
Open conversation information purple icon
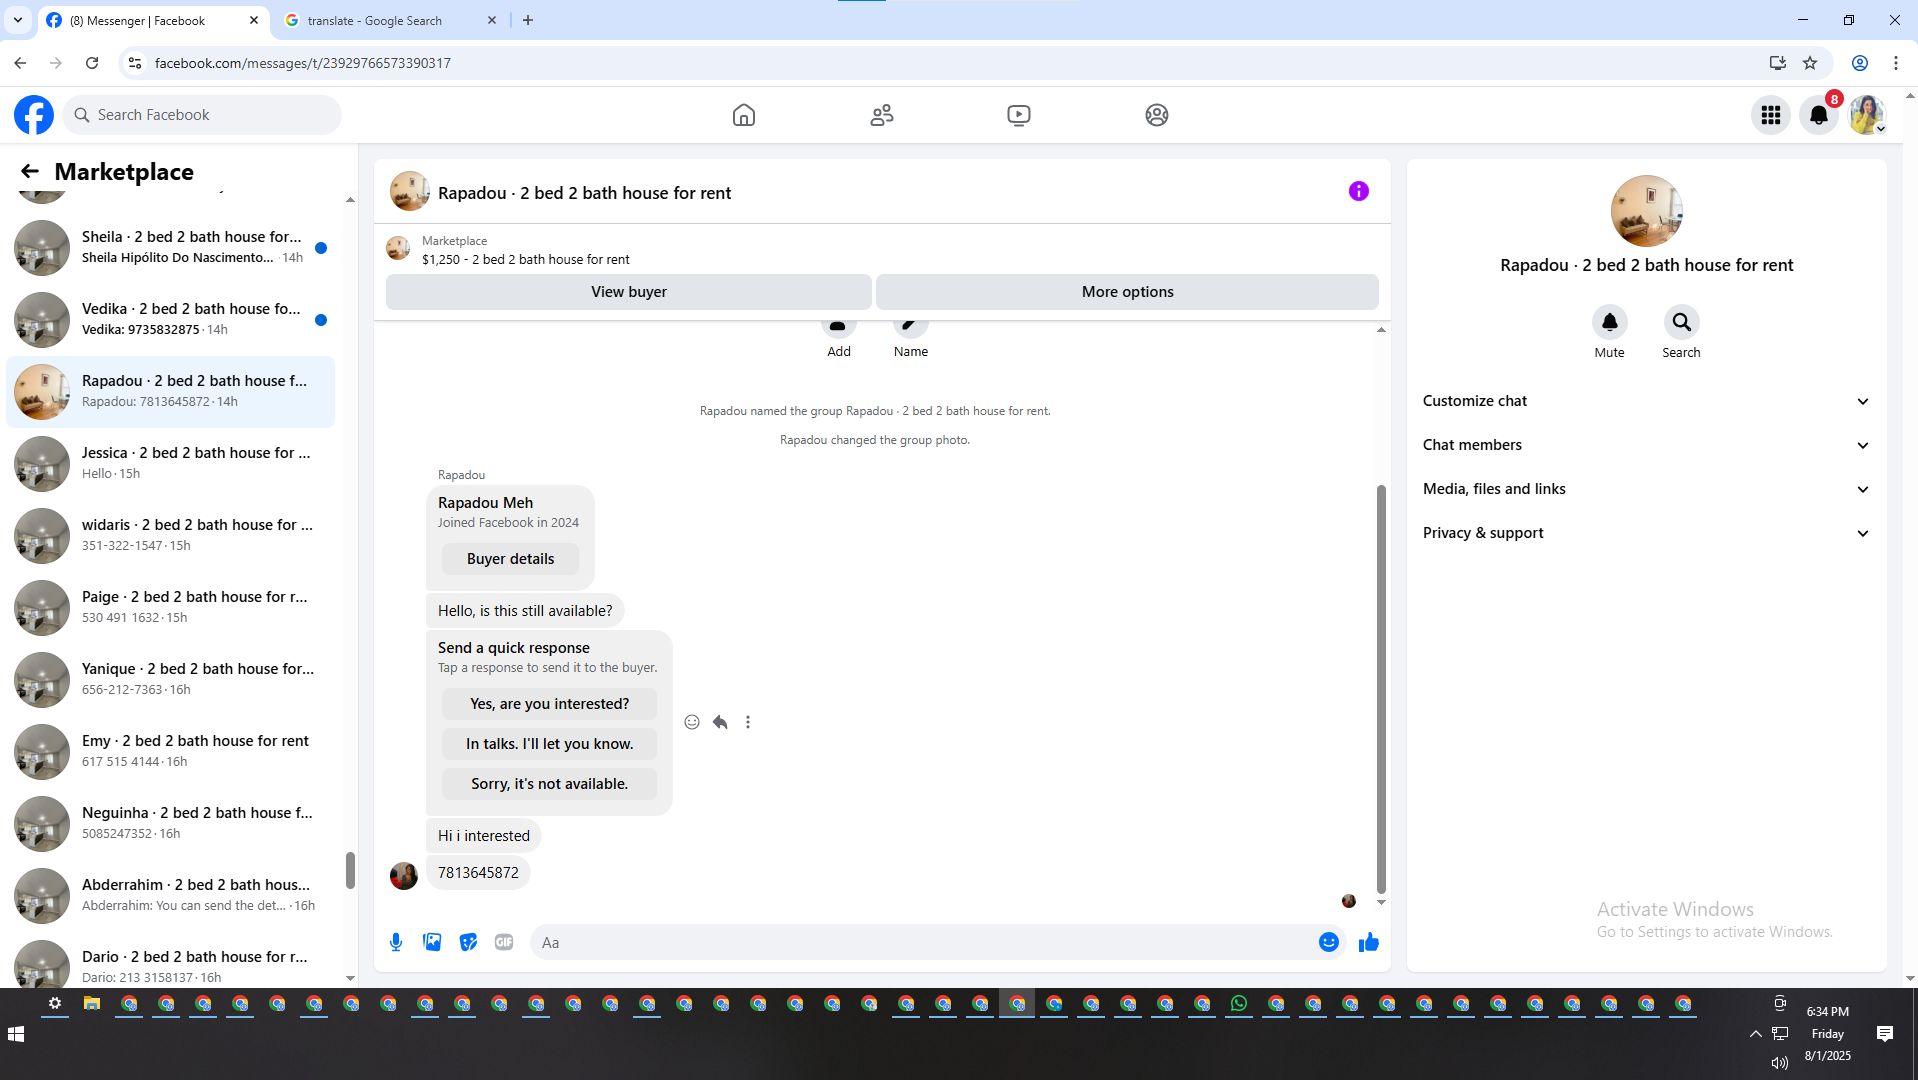point(1359,191)
